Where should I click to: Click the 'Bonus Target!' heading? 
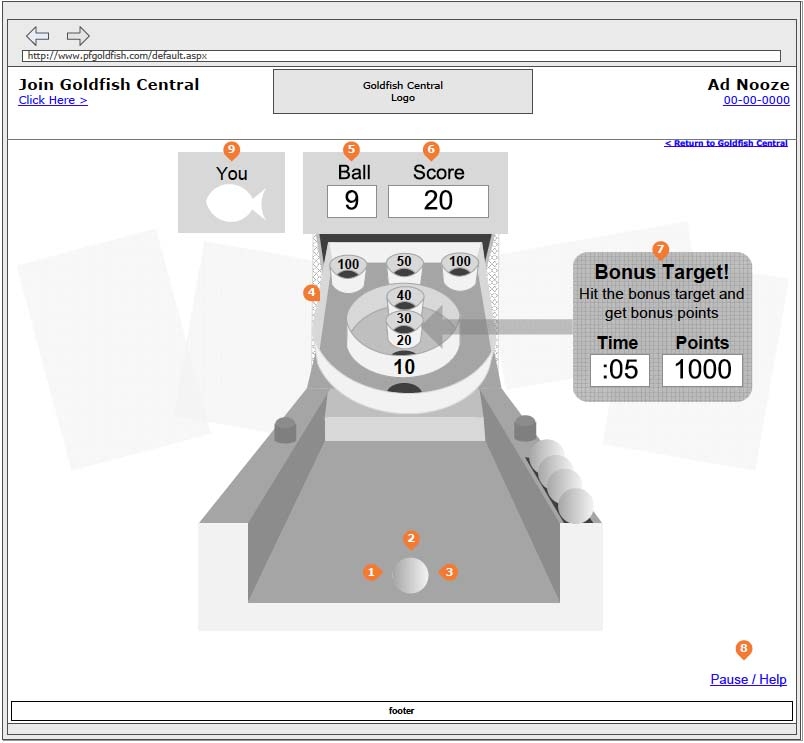click(x=661, y=272)
